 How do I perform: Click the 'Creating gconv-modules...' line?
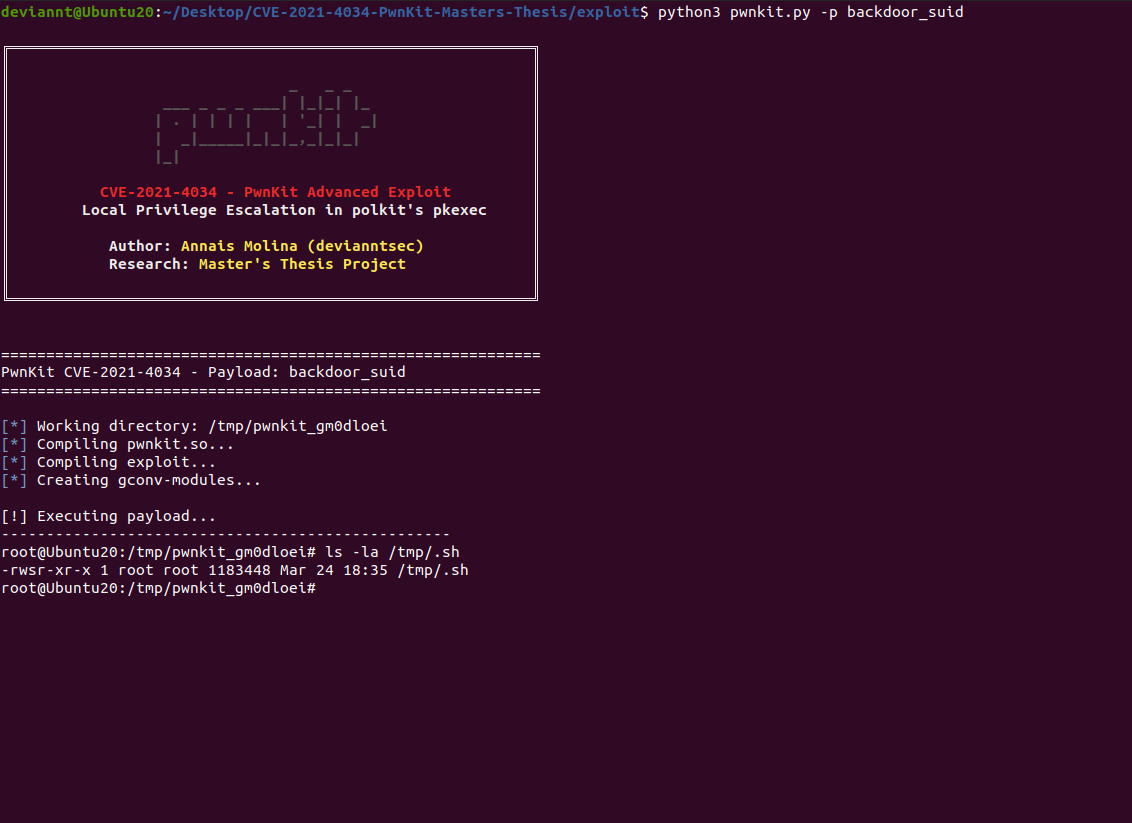click(x=131, y=480)
